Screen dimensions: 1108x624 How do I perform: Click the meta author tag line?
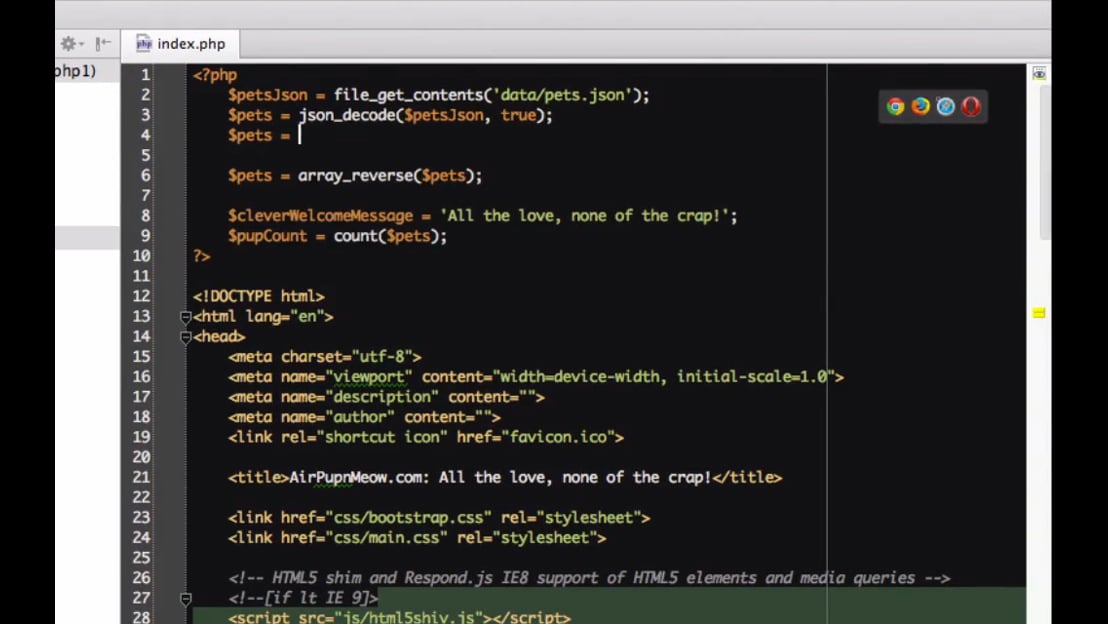(364, 418)
